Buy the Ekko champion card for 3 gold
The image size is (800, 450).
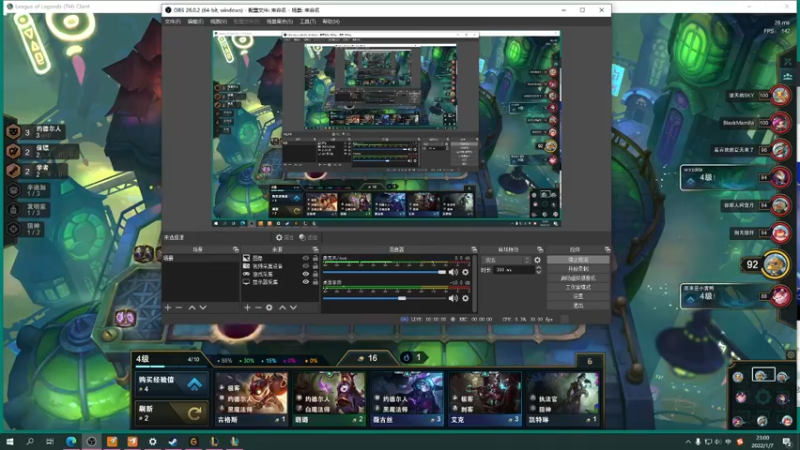(x=485, y=399)
